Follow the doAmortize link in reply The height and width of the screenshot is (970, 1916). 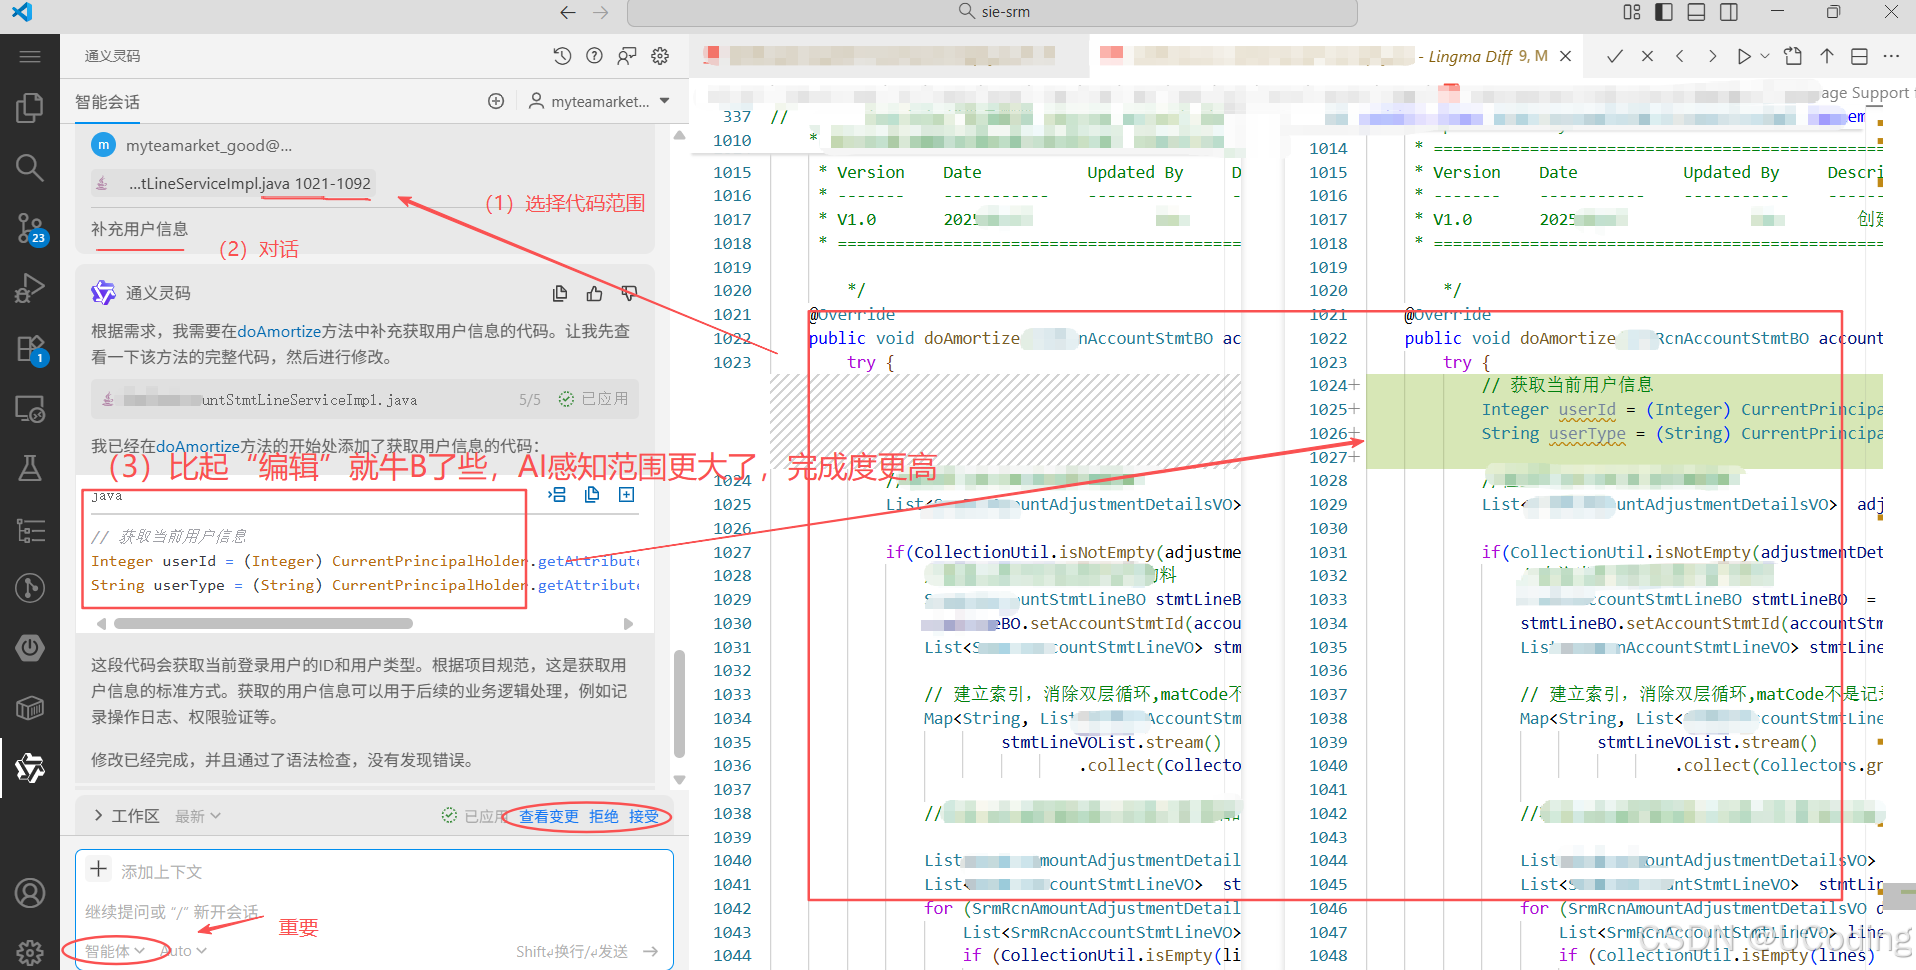point(279,331)
